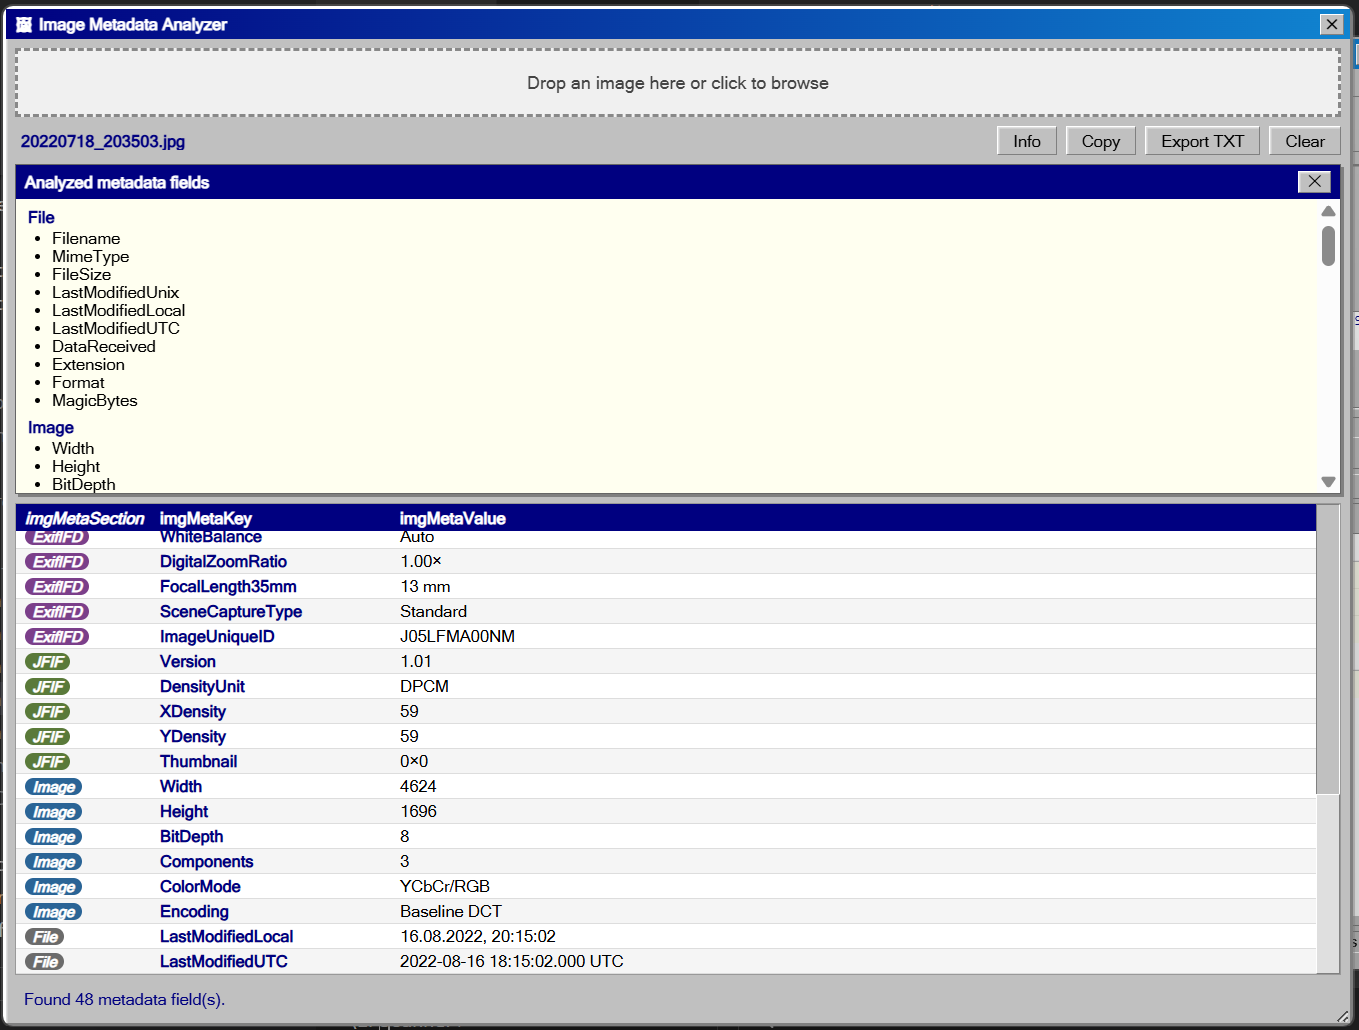1359x1030 pixels.
Task: Close the Analyzed metadata fields panel
Action: pos(1314,181)
